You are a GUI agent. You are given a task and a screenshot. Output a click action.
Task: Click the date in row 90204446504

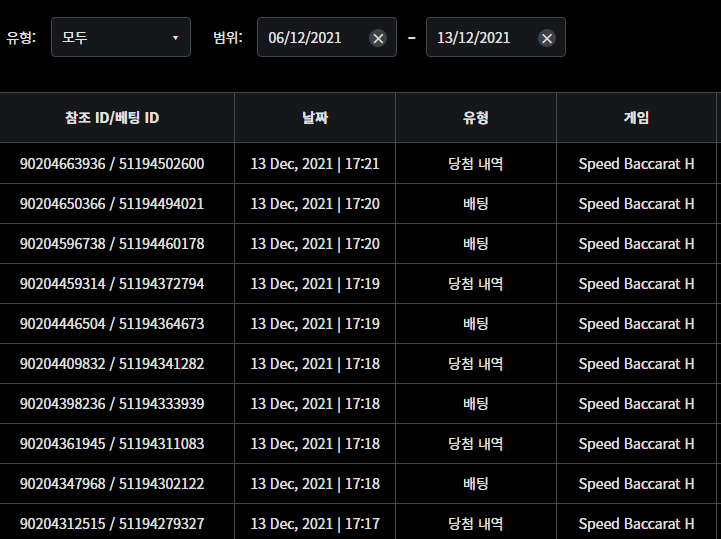pyautogui.click(x=315, y=324)
